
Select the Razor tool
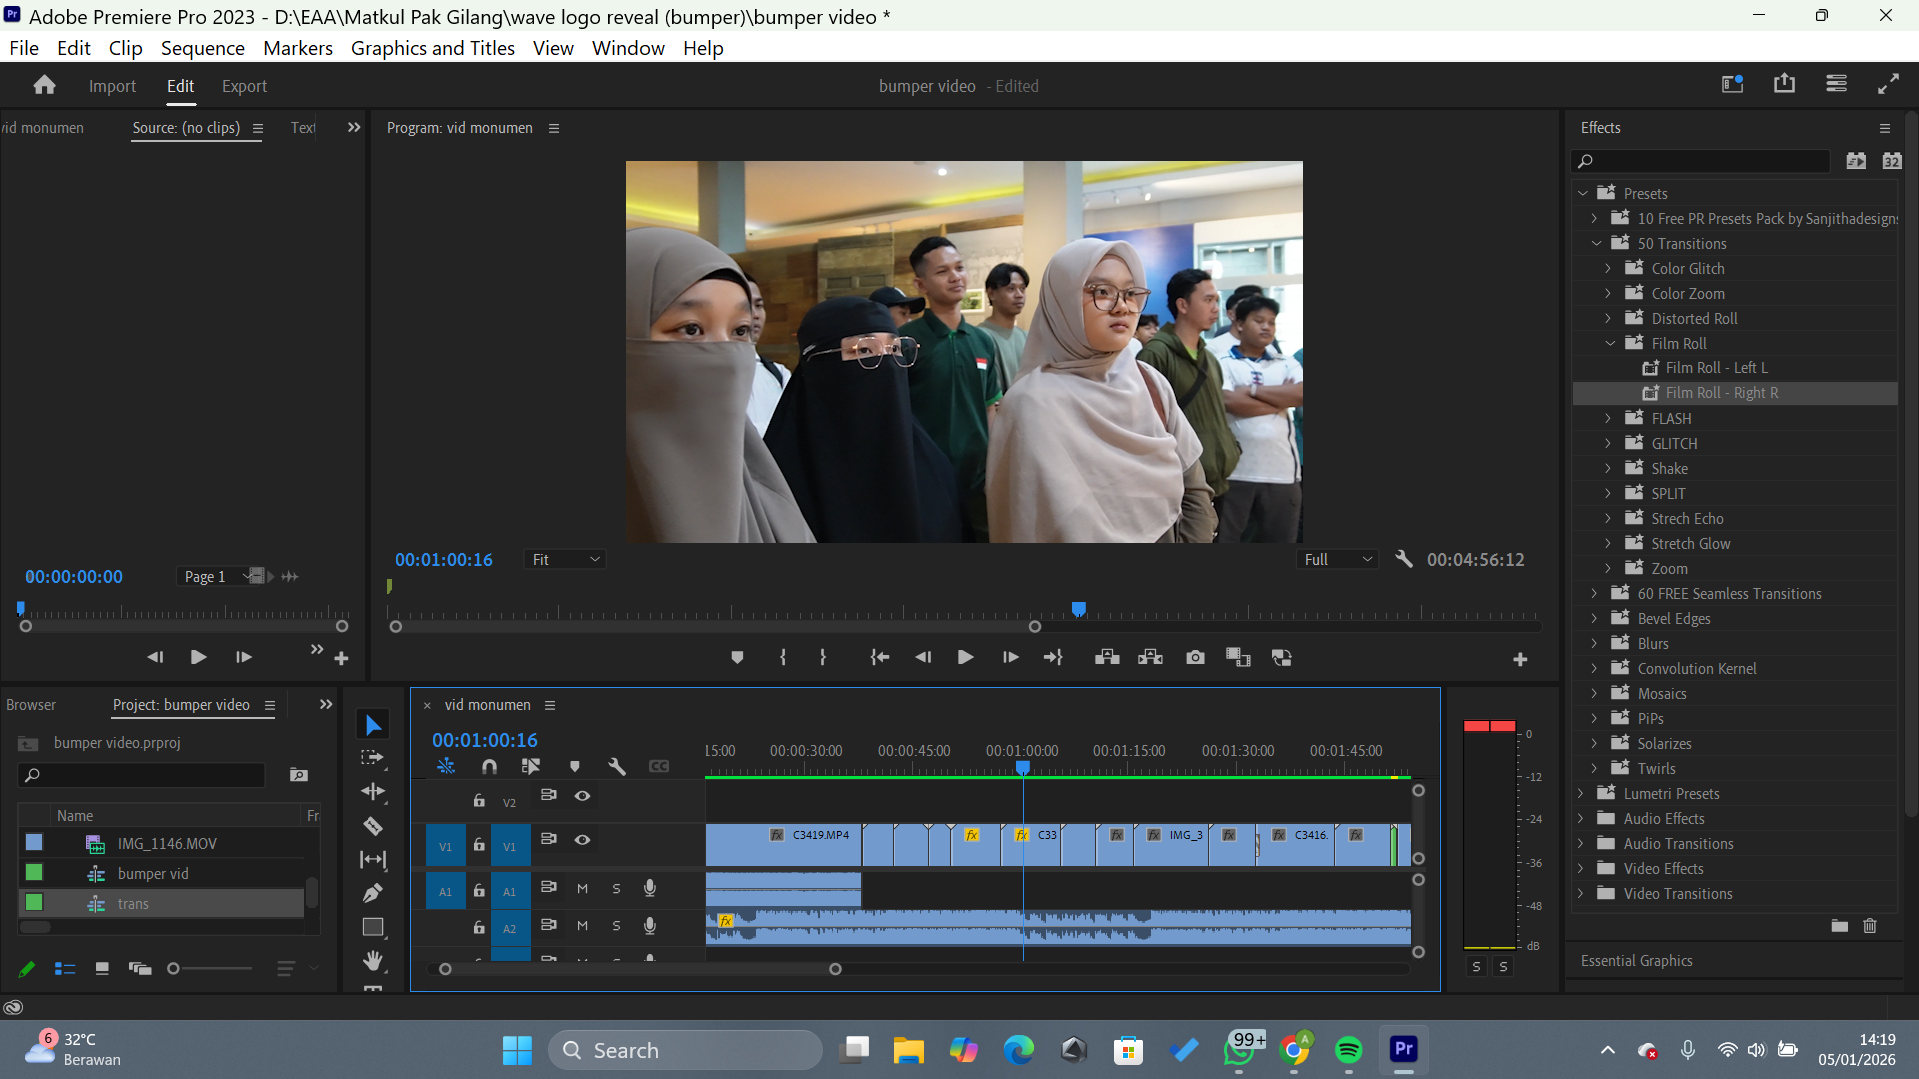pyautogui.click(x=372, y=825)
